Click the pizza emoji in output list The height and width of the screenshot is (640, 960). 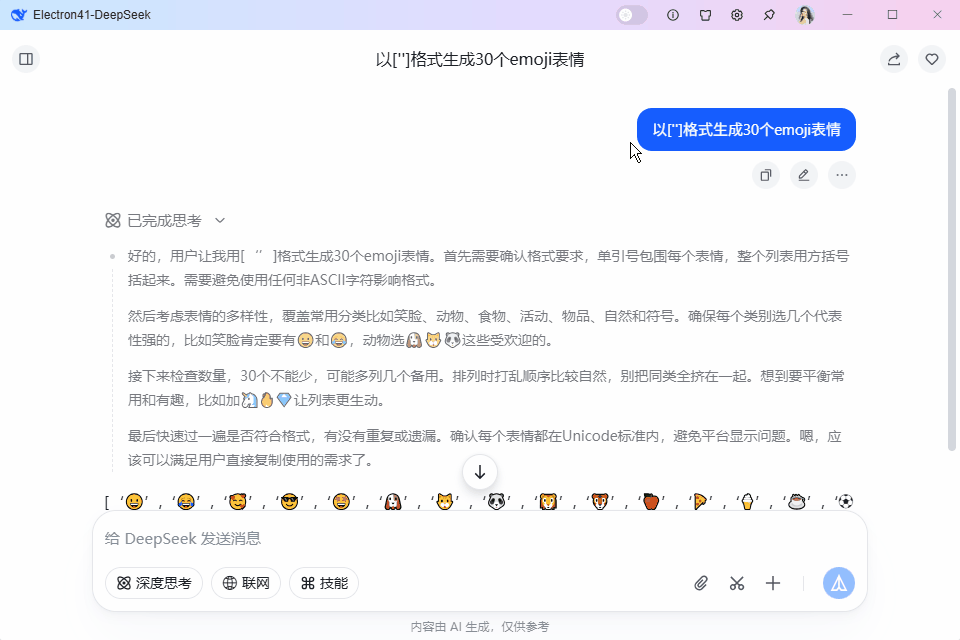click(700, 502)
